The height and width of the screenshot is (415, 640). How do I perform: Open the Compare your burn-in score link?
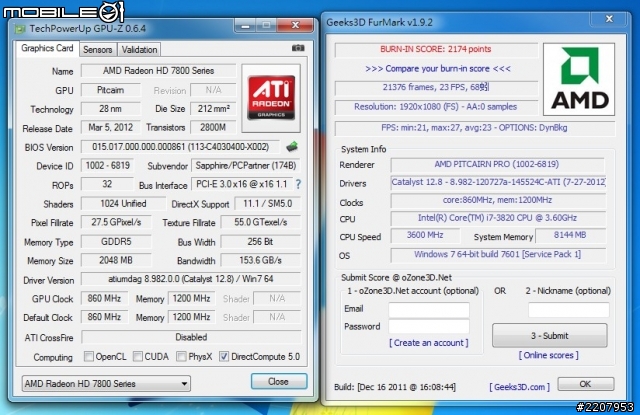(438, 68)
